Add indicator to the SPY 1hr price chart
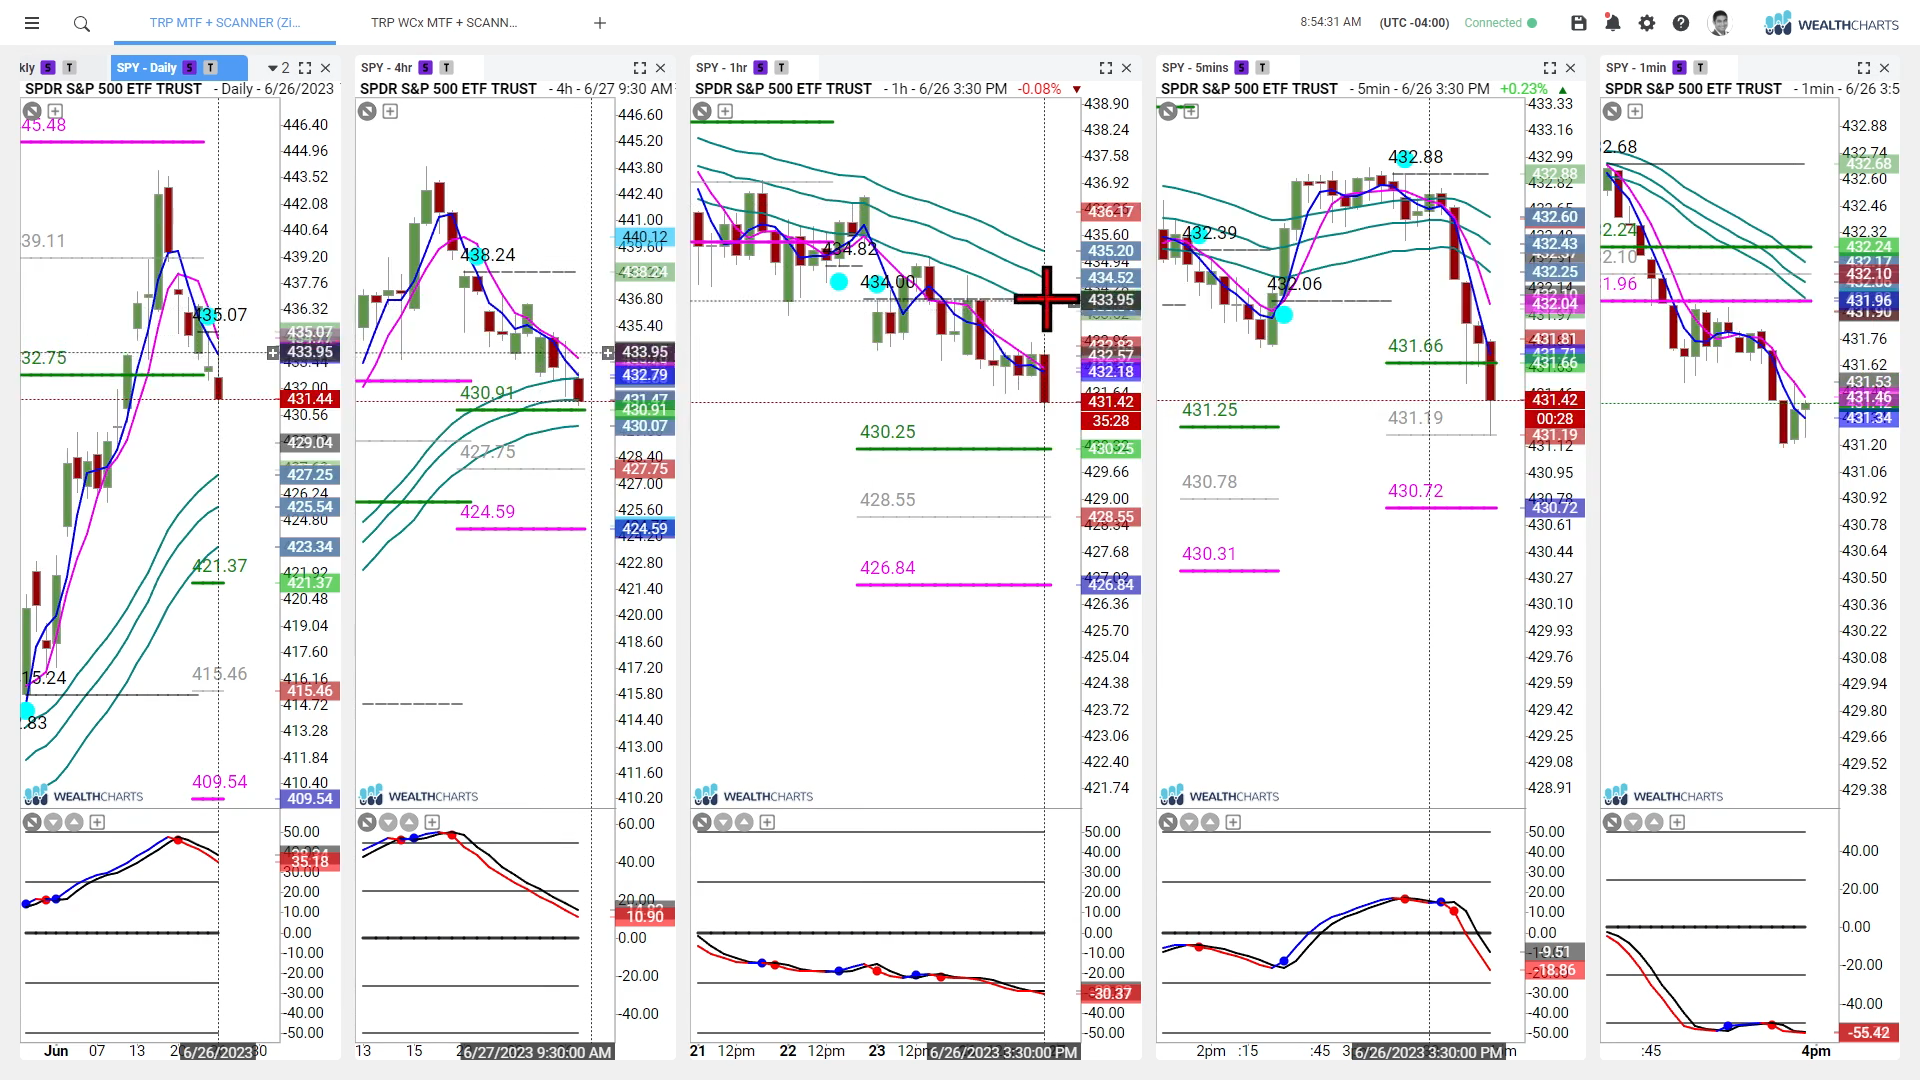 tap(725, 111)
